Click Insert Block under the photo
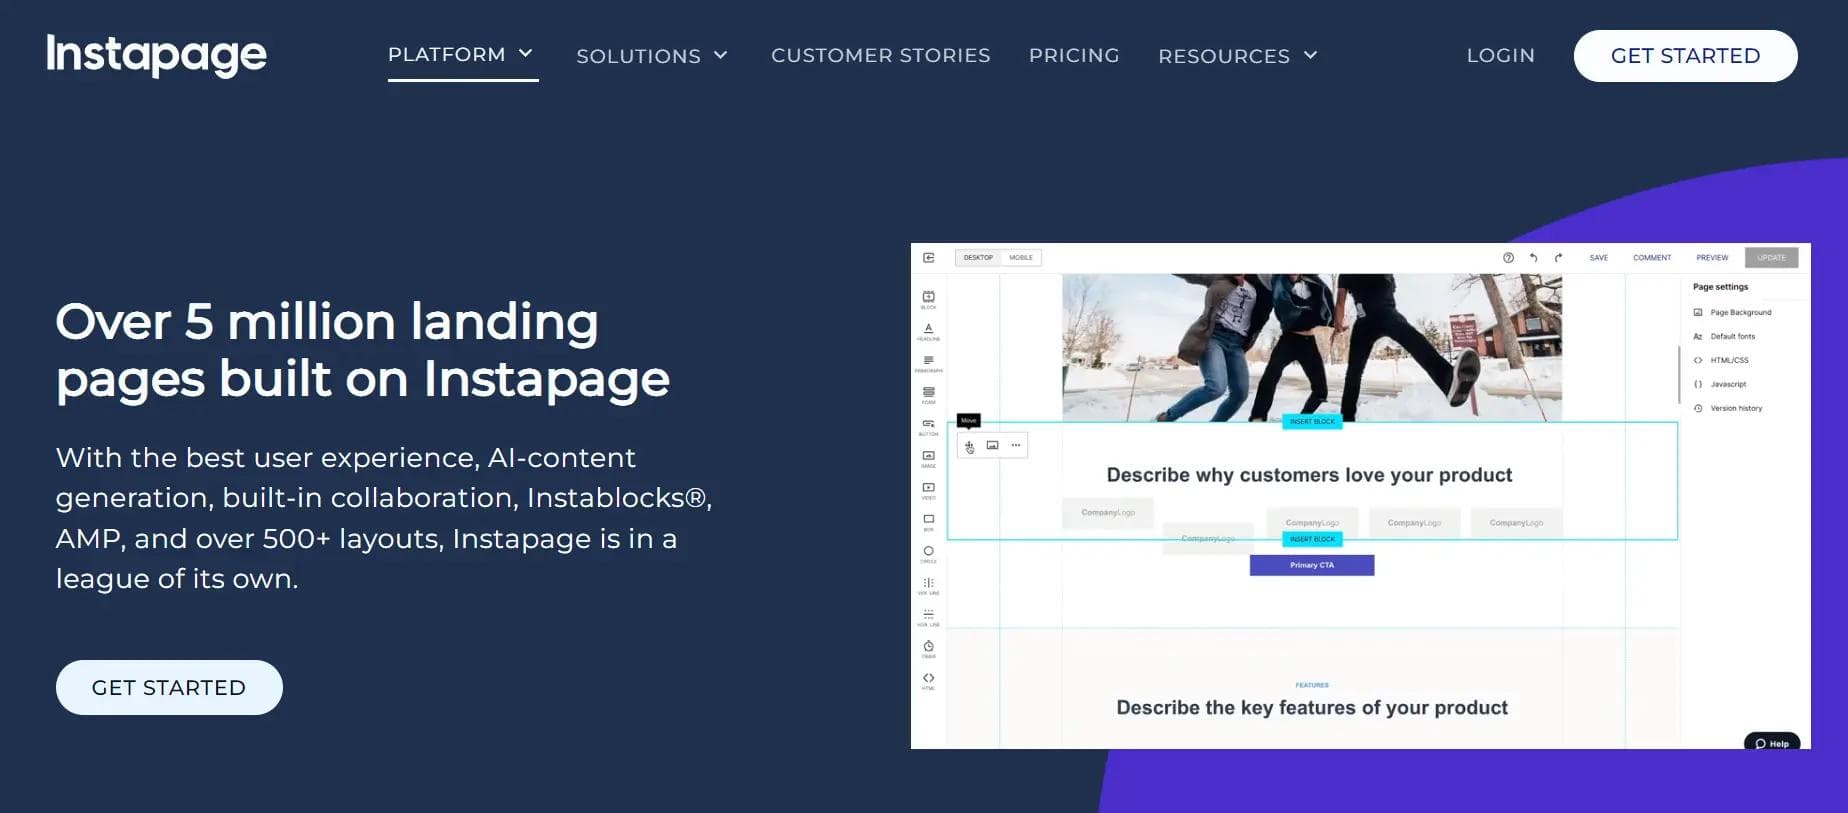The image size is (1848, 813). 1312,422
